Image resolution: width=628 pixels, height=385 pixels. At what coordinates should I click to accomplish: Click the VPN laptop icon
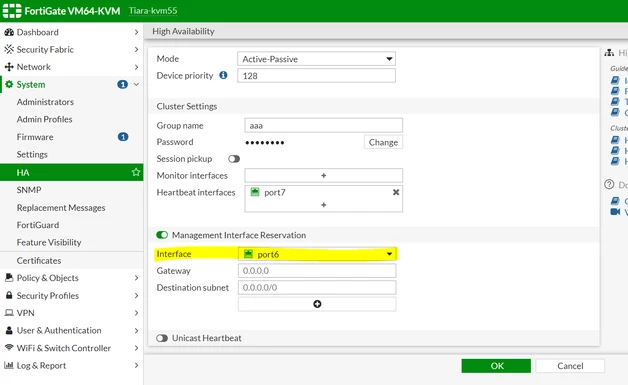pos(9,313)
